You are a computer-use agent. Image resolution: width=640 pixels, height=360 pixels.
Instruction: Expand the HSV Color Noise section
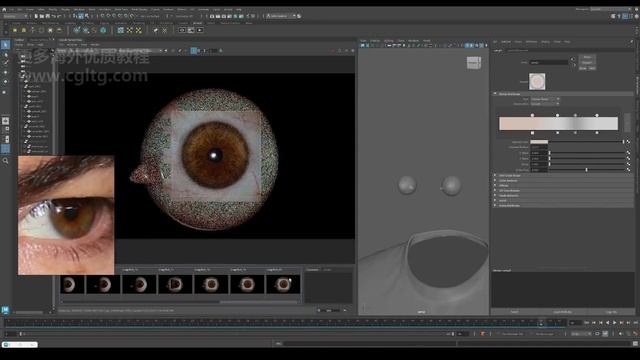(563, 176)
